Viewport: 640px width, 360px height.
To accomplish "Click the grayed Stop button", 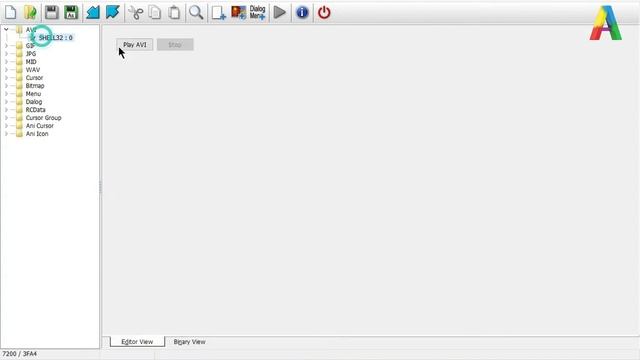I will [x=175, y=44].
